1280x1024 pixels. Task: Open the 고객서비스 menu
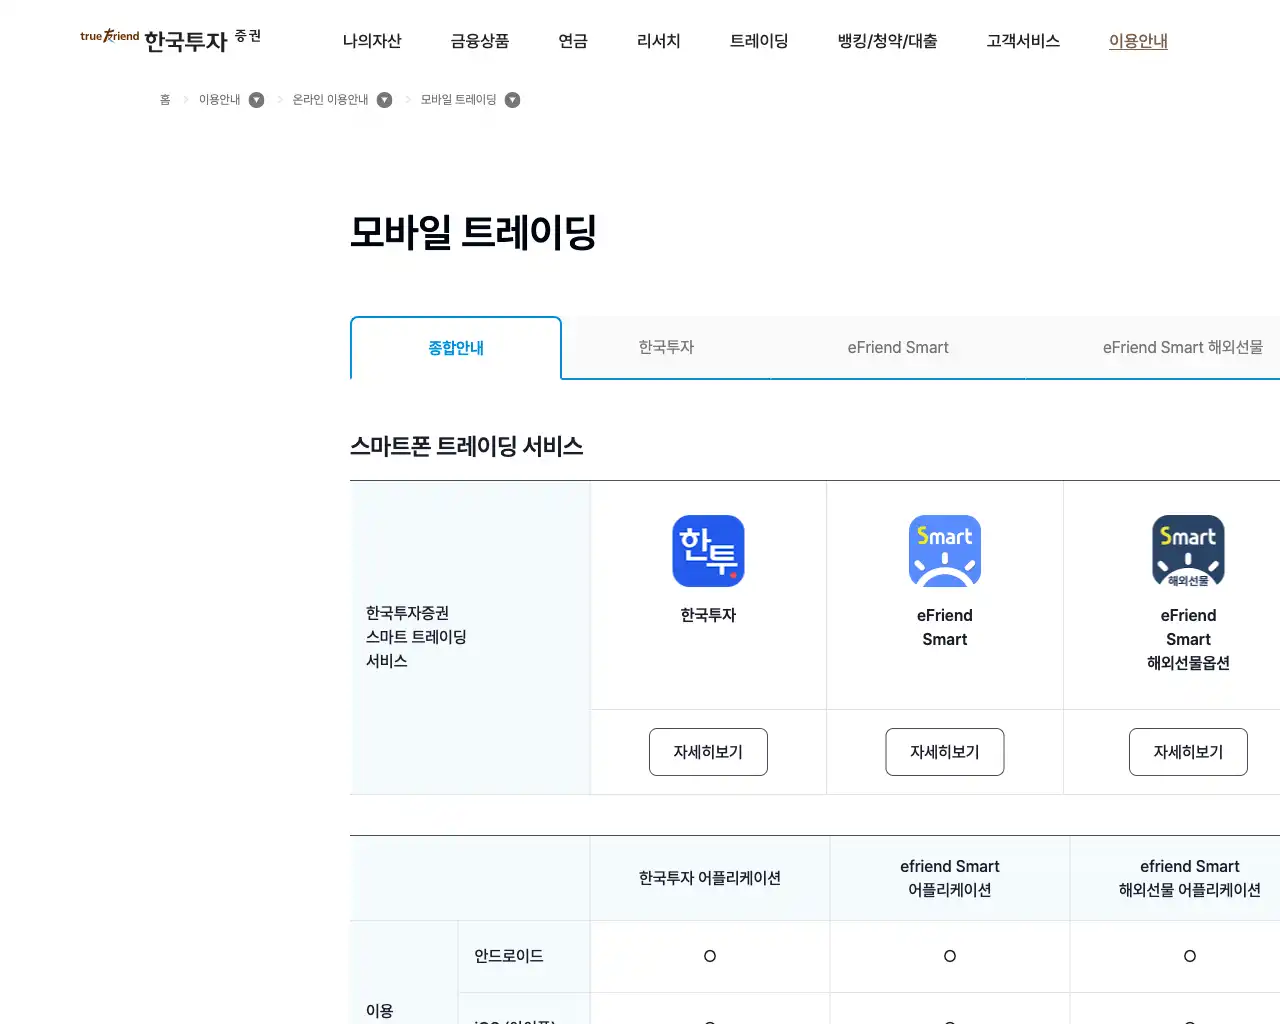1023,41
